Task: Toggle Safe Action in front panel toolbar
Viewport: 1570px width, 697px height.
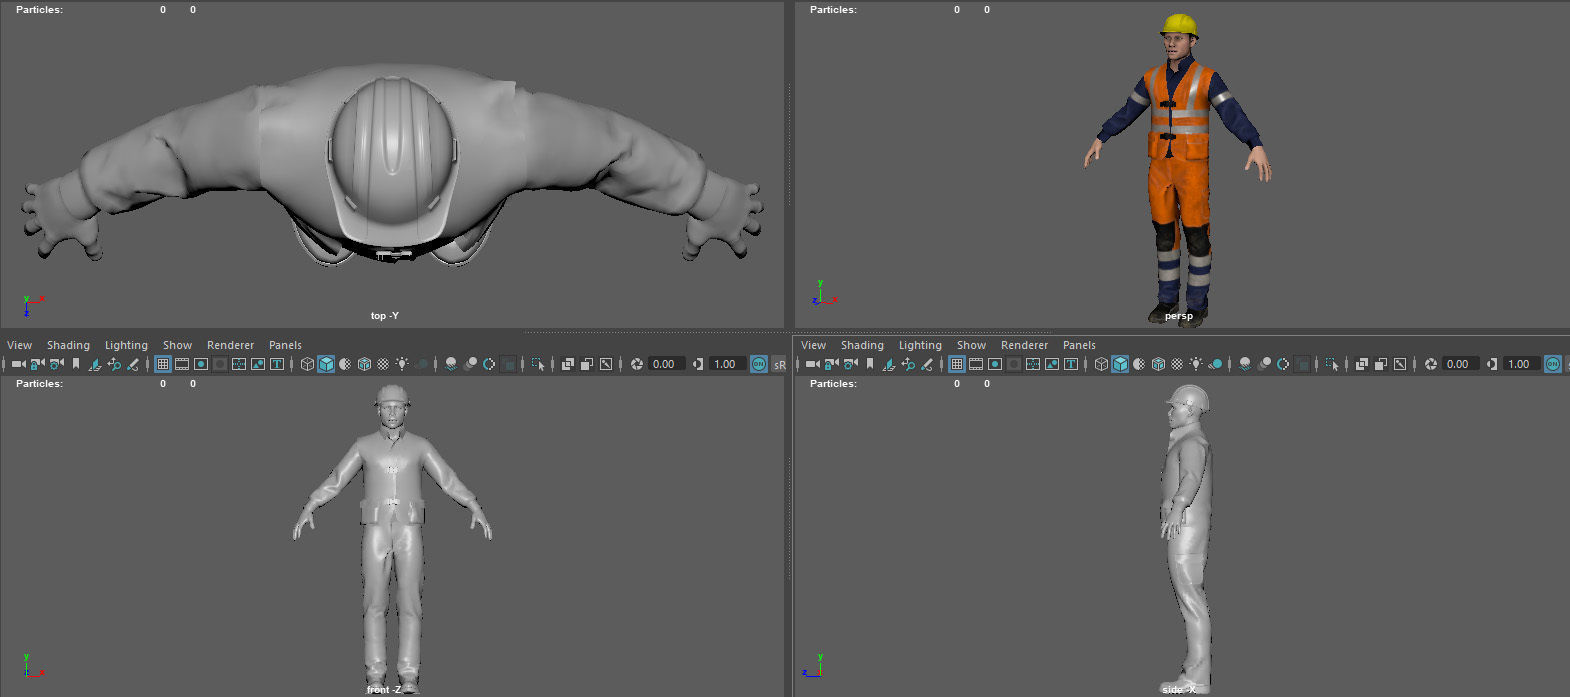Action: point(258,364)
